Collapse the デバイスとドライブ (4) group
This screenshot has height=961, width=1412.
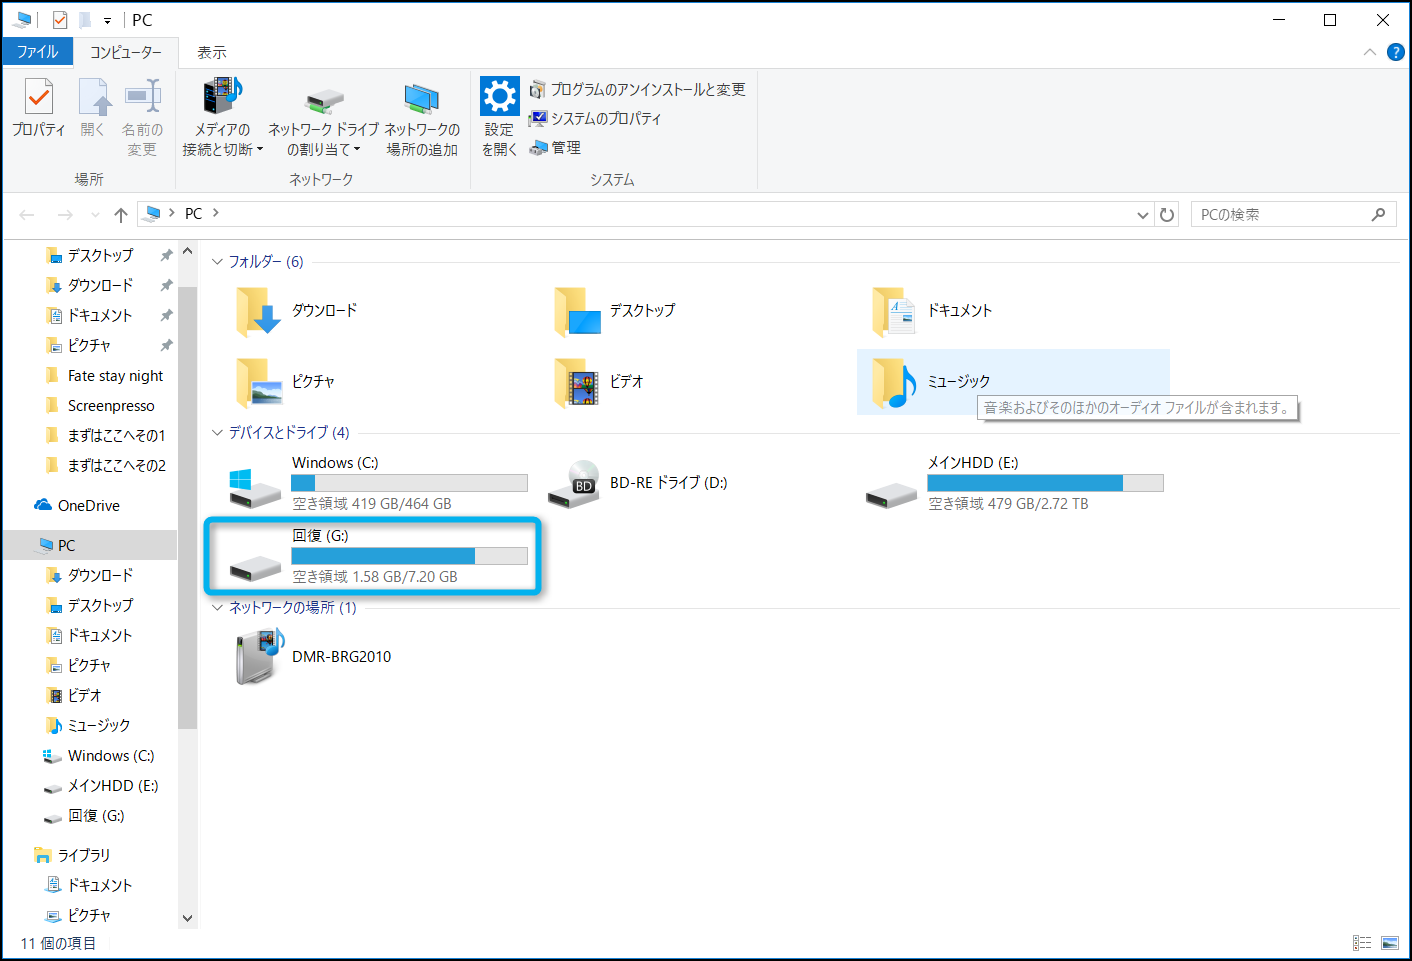[x=217, y=433]
